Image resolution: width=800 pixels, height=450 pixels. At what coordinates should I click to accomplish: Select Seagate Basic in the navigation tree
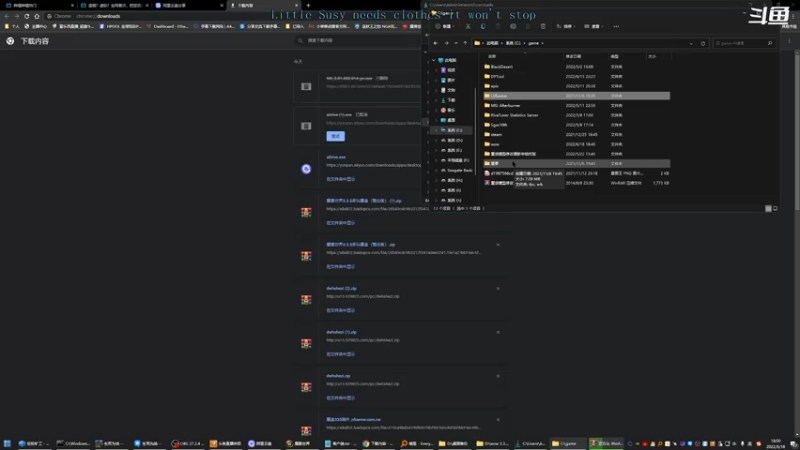click(x=456, y=170)
